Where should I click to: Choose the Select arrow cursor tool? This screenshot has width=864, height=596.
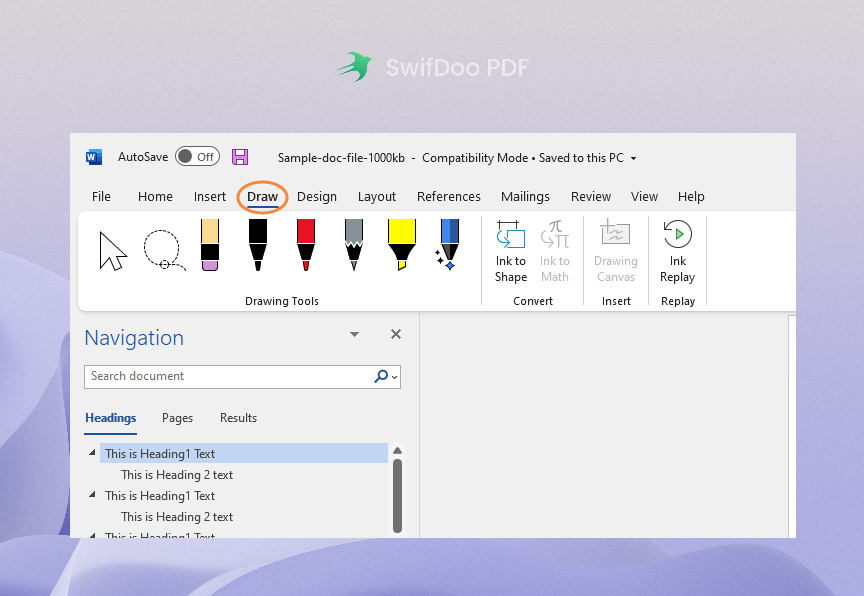click(x=112, y=251)
